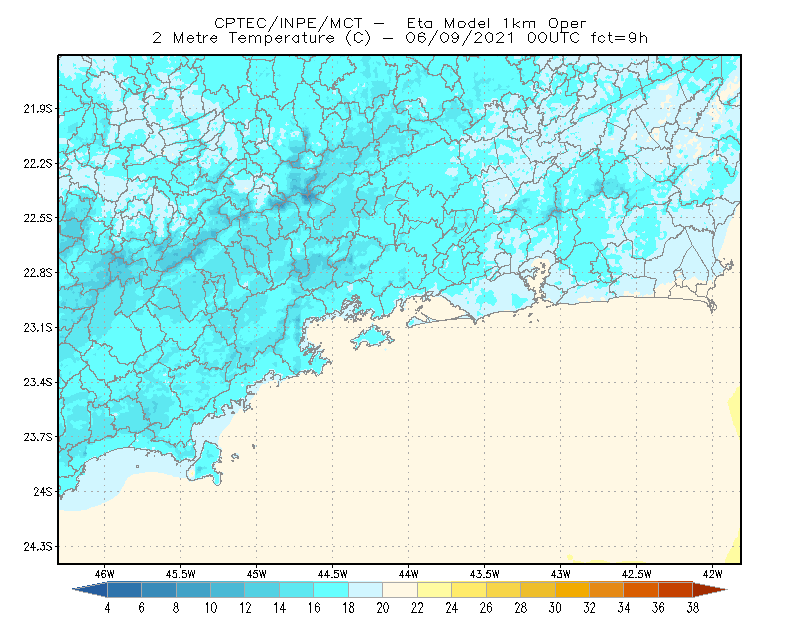
Task: Click the '2 Metre Temperature (C)' subtitle line
Action: [400, 38]
